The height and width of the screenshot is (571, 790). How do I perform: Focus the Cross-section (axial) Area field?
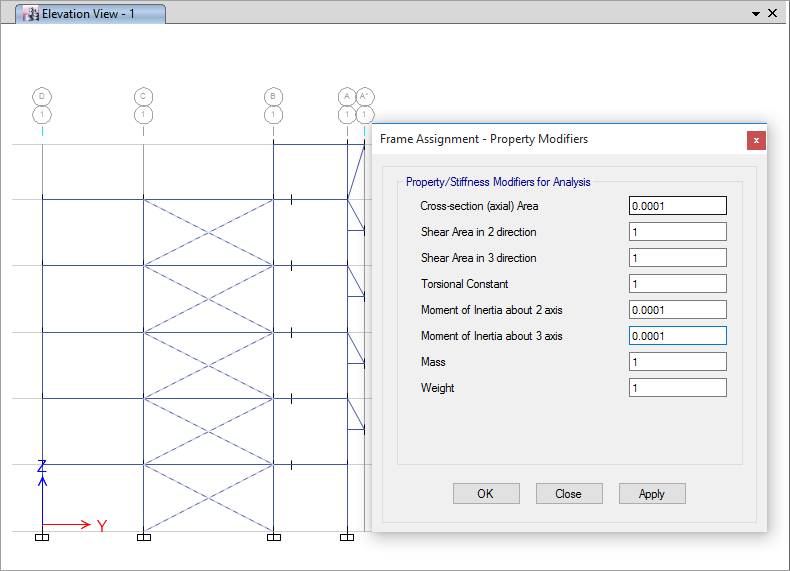pos(677,206)
